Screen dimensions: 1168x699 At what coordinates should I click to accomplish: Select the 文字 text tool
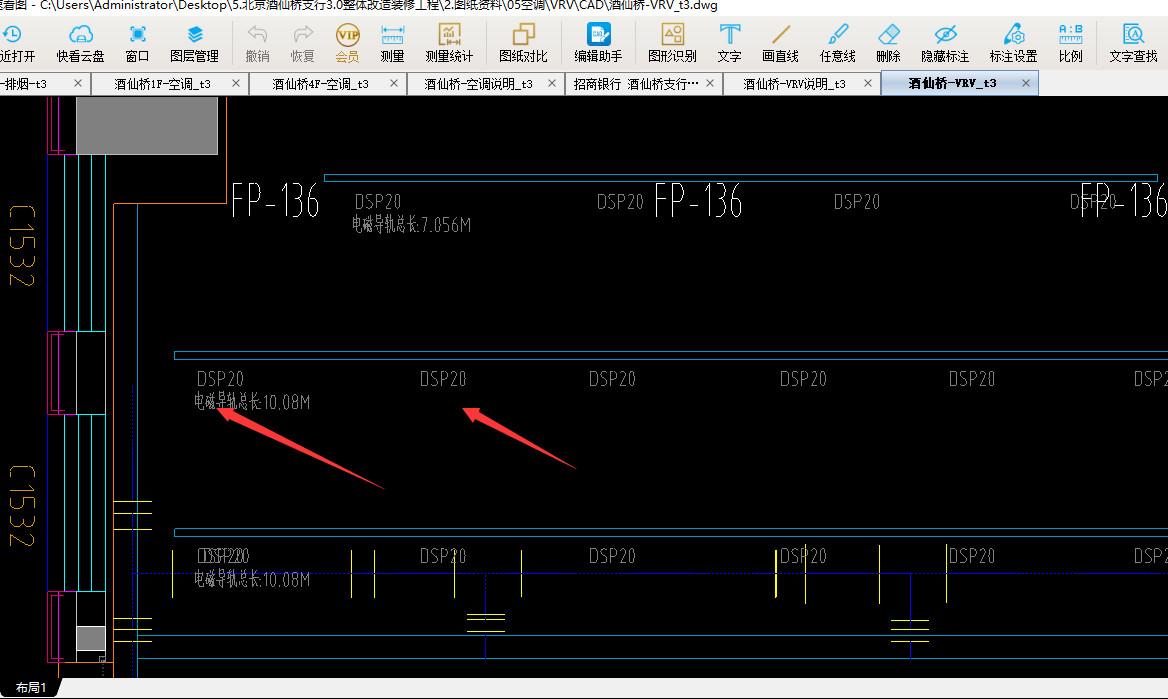tap(729, 43)
